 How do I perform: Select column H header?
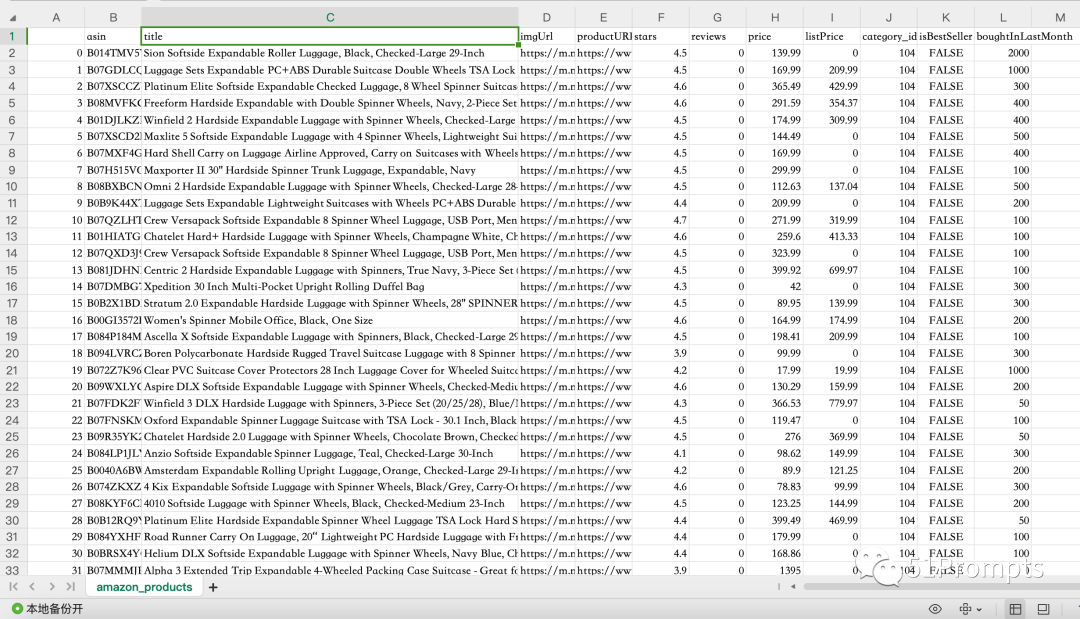coord(775,18)
